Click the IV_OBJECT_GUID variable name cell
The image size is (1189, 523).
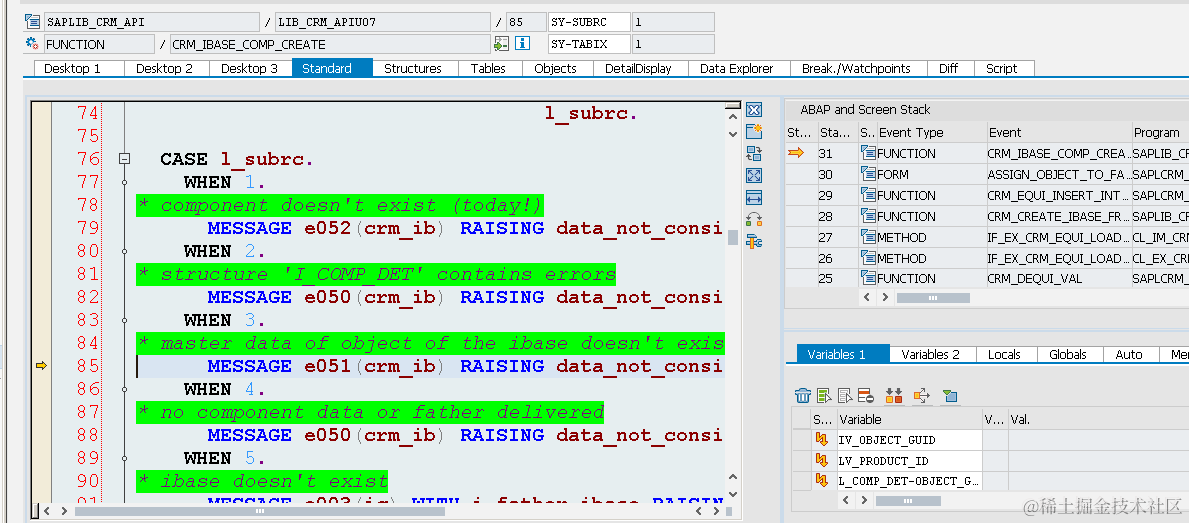[908, 440]
